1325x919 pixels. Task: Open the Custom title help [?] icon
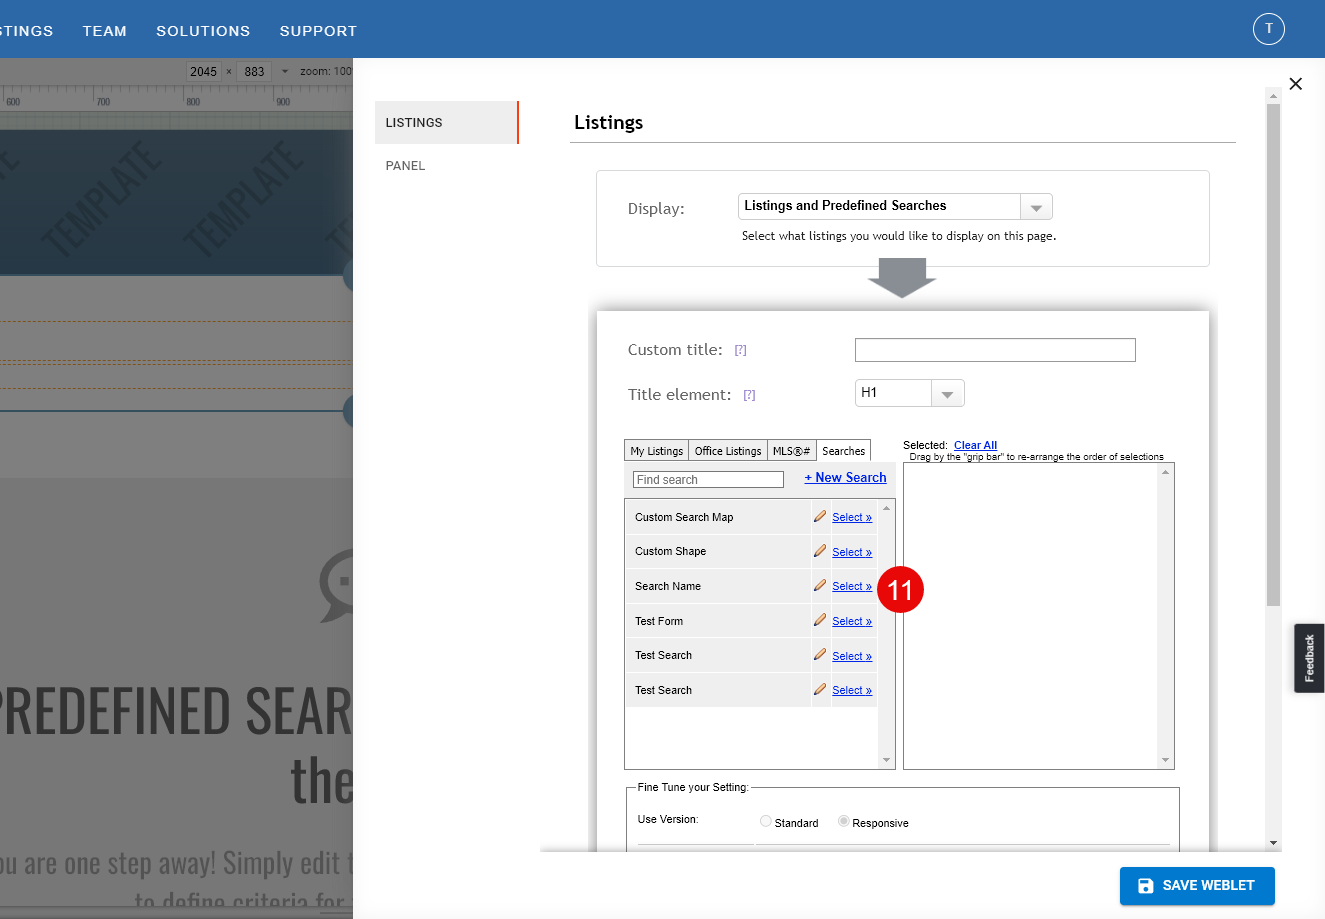coord(741,350)
